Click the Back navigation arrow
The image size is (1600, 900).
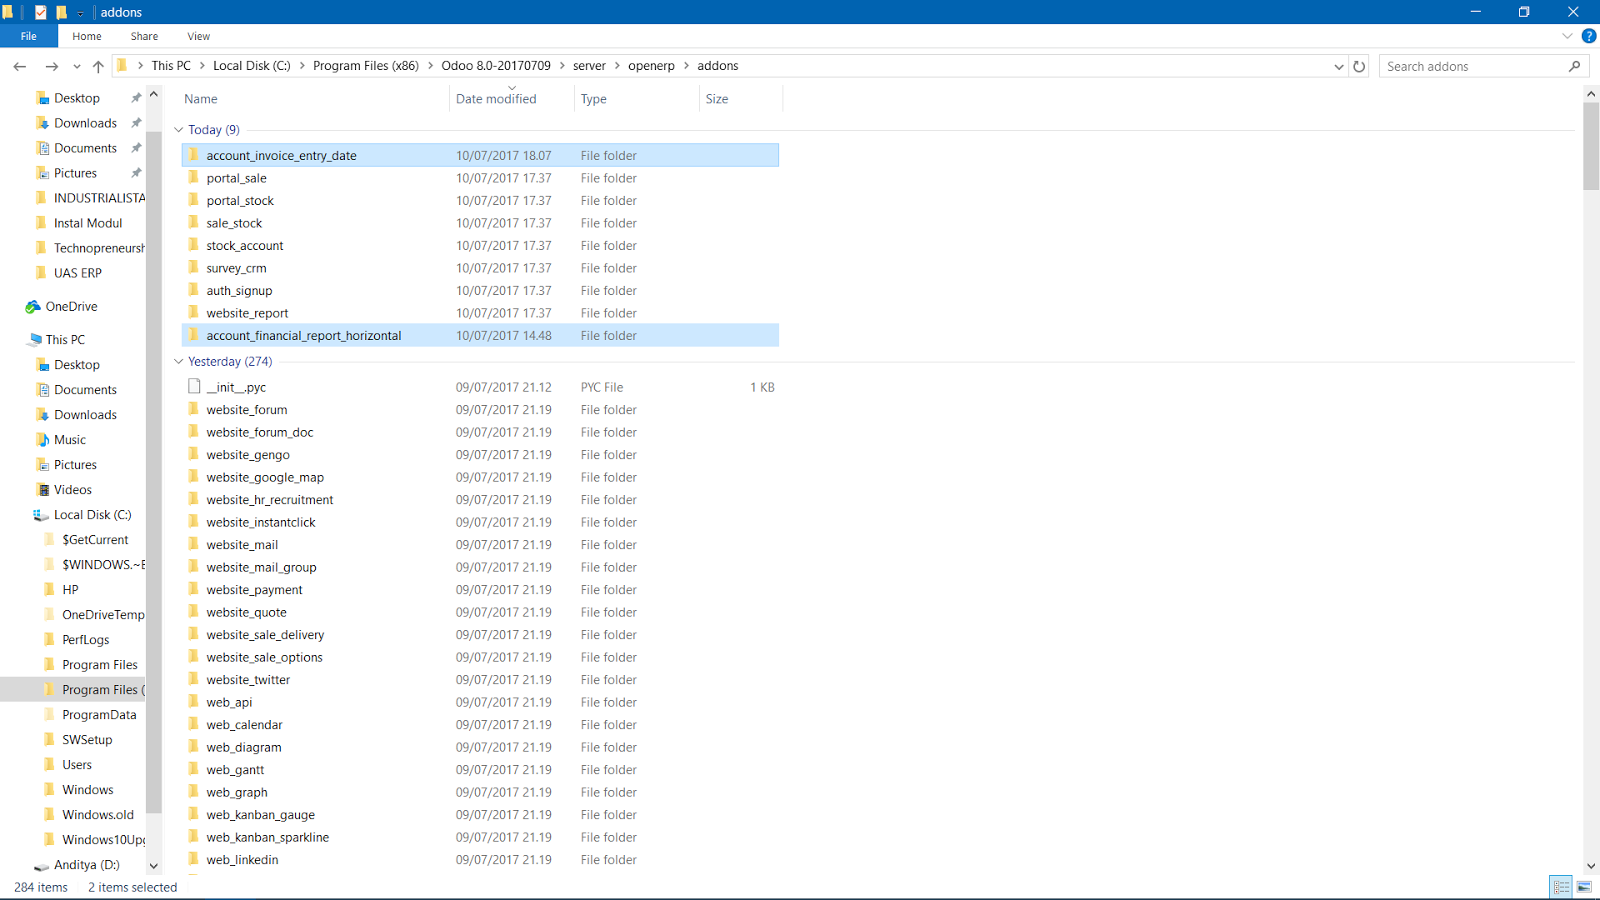(20, 66)
